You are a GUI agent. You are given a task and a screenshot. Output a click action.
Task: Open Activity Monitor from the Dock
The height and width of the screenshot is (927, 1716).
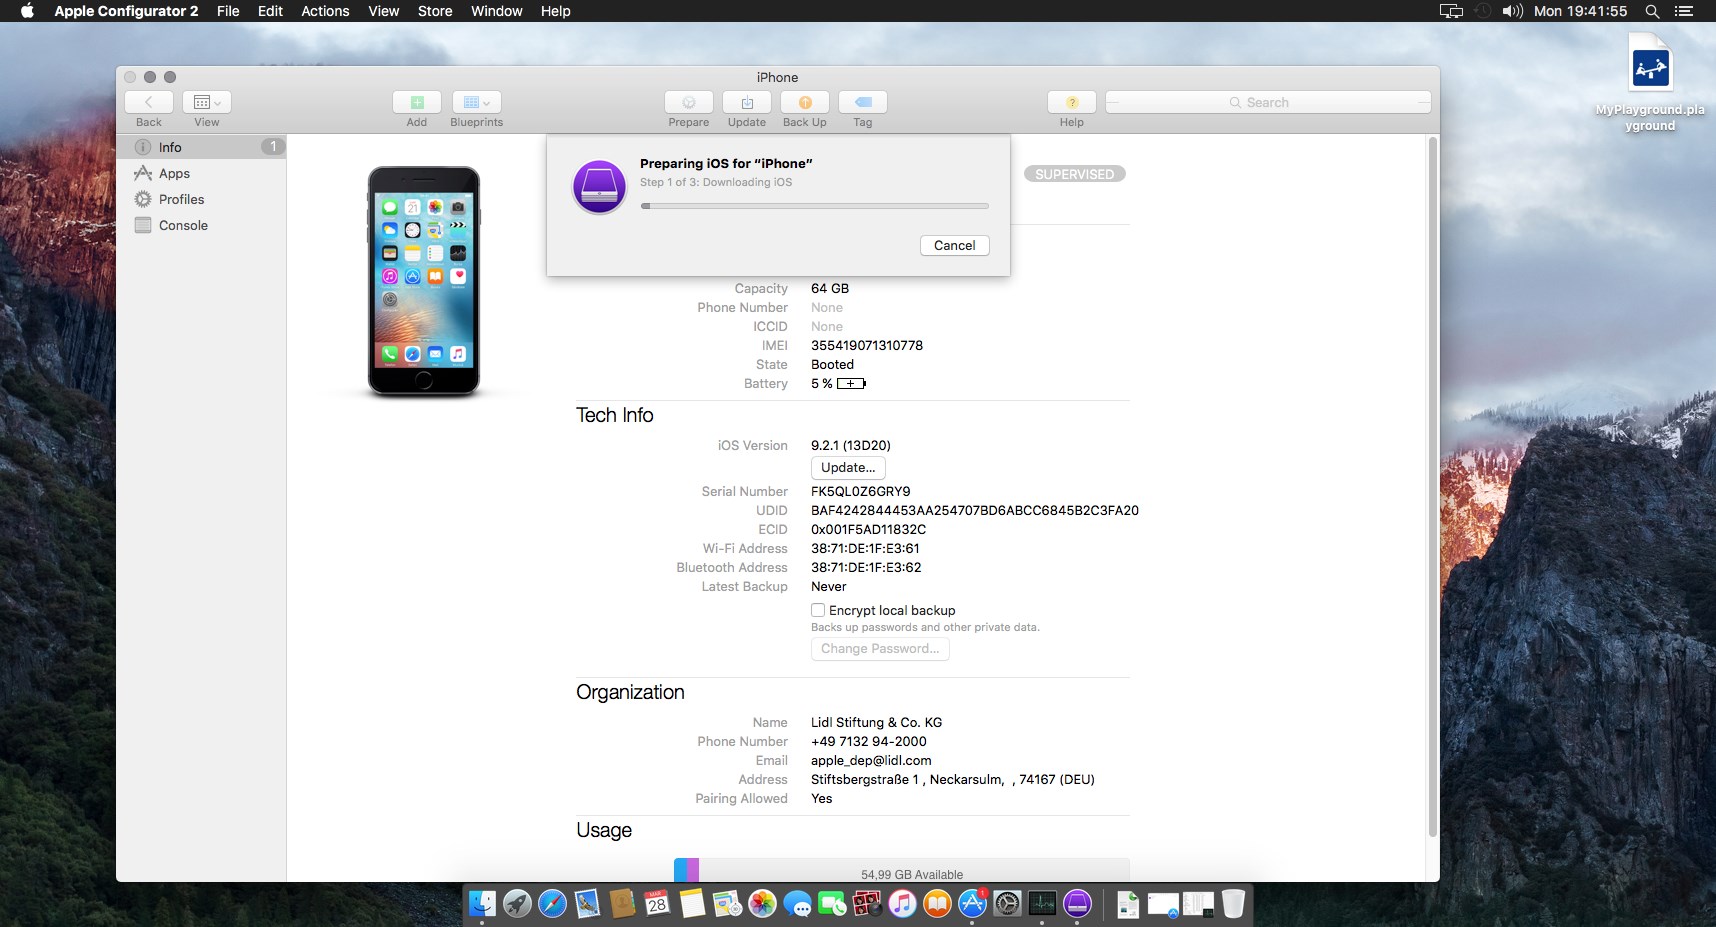(1042, 904)
